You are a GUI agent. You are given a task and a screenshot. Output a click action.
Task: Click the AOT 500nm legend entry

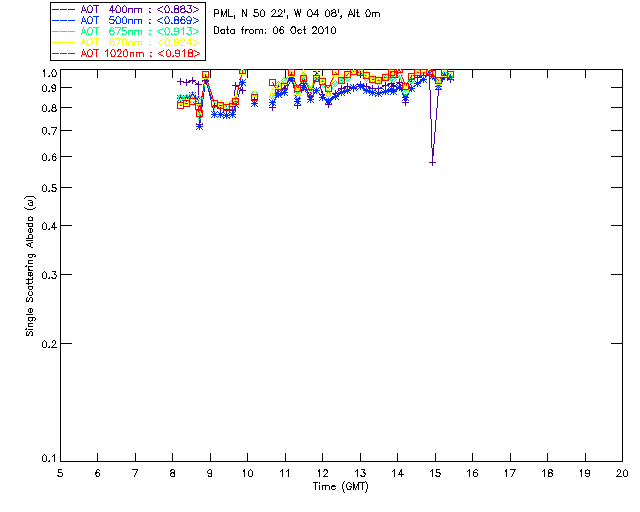[x=126, y=20]
